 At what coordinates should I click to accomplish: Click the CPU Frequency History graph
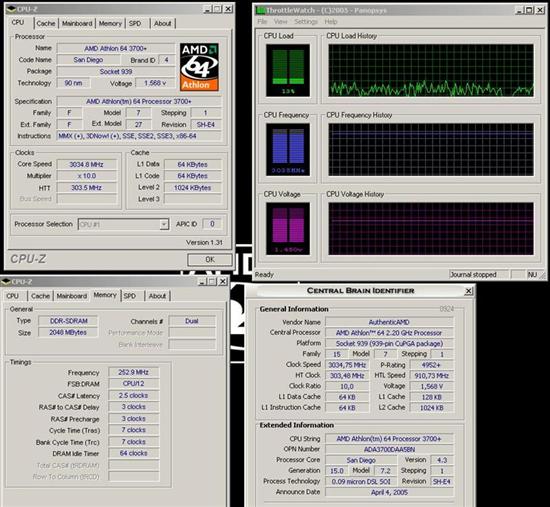[431, 150]
